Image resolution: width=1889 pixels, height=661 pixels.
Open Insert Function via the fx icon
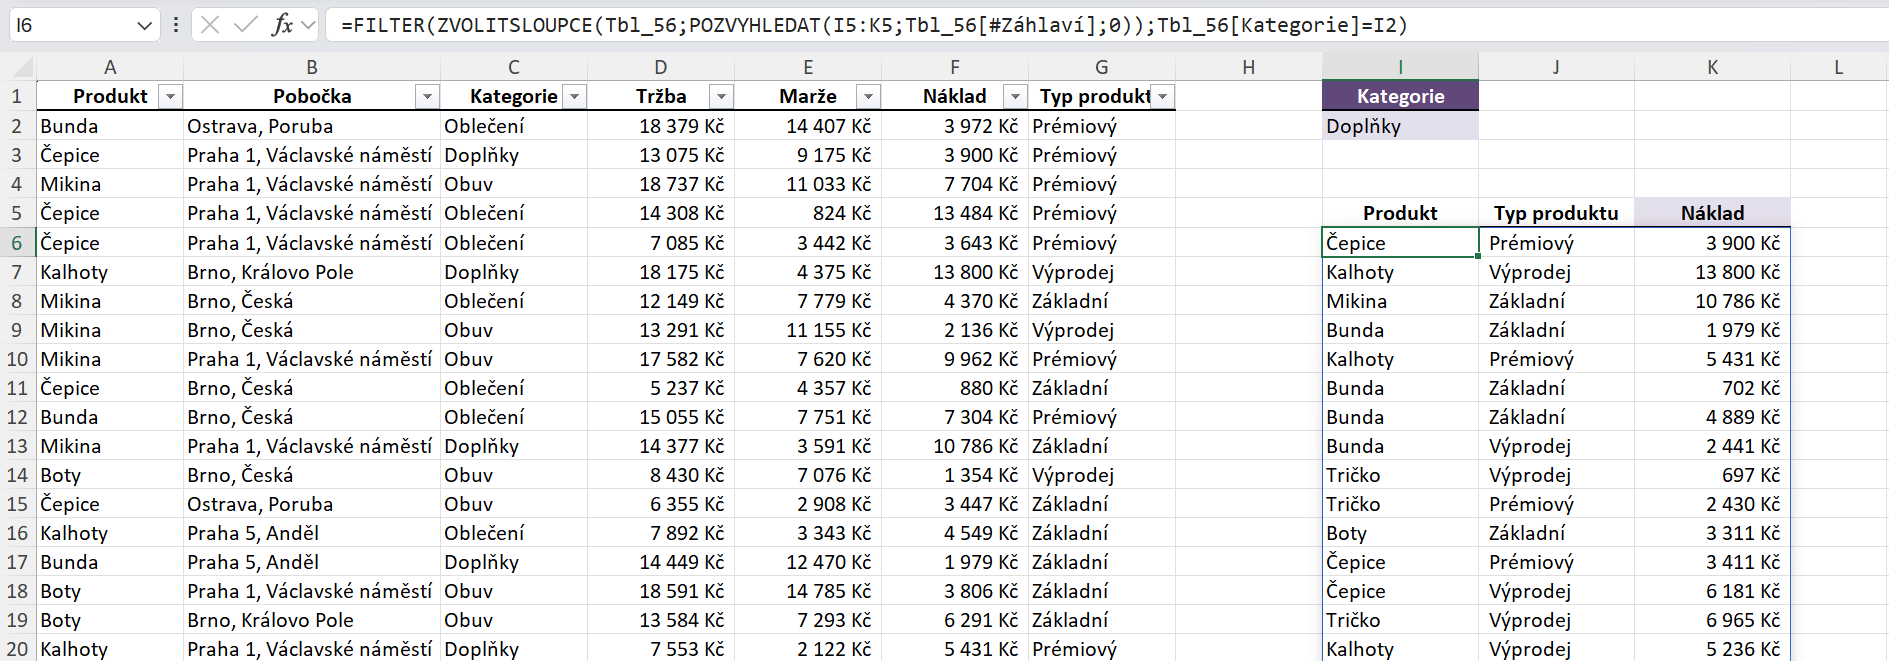[282, 25]
